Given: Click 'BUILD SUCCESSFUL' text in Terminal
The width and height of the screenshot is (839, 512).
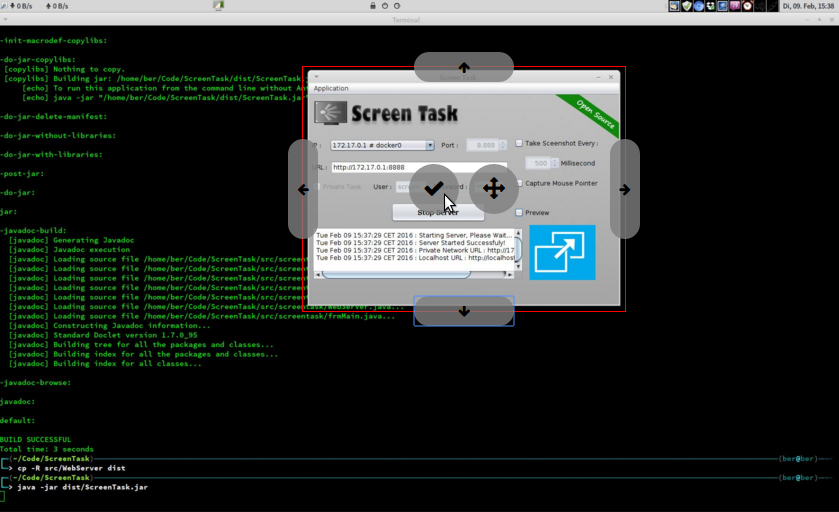Looking at the screenshot, I should (x=35, y=439).
